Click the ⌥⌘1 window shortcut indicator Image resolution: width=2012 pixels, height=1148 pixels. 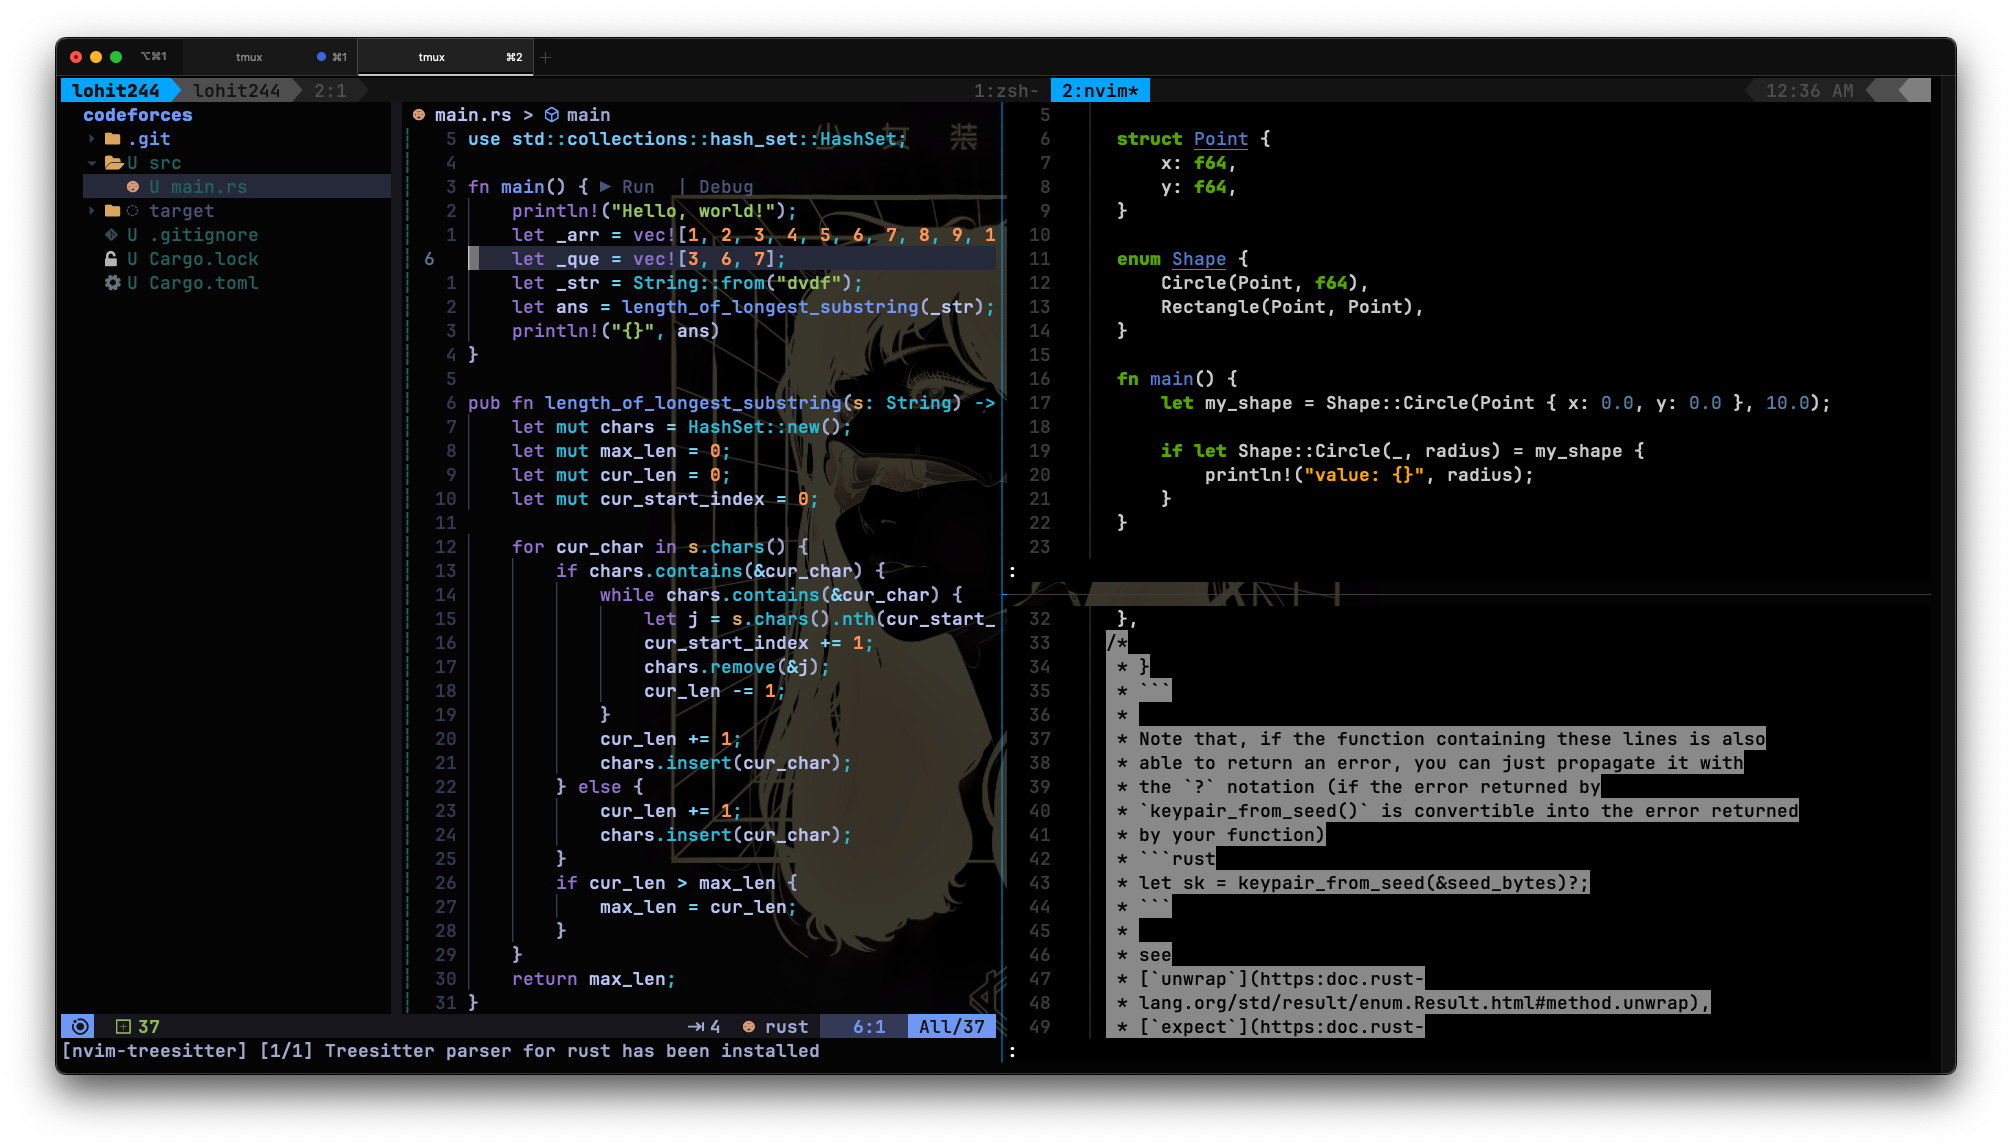pyautogui.click(x=153, y=57)
